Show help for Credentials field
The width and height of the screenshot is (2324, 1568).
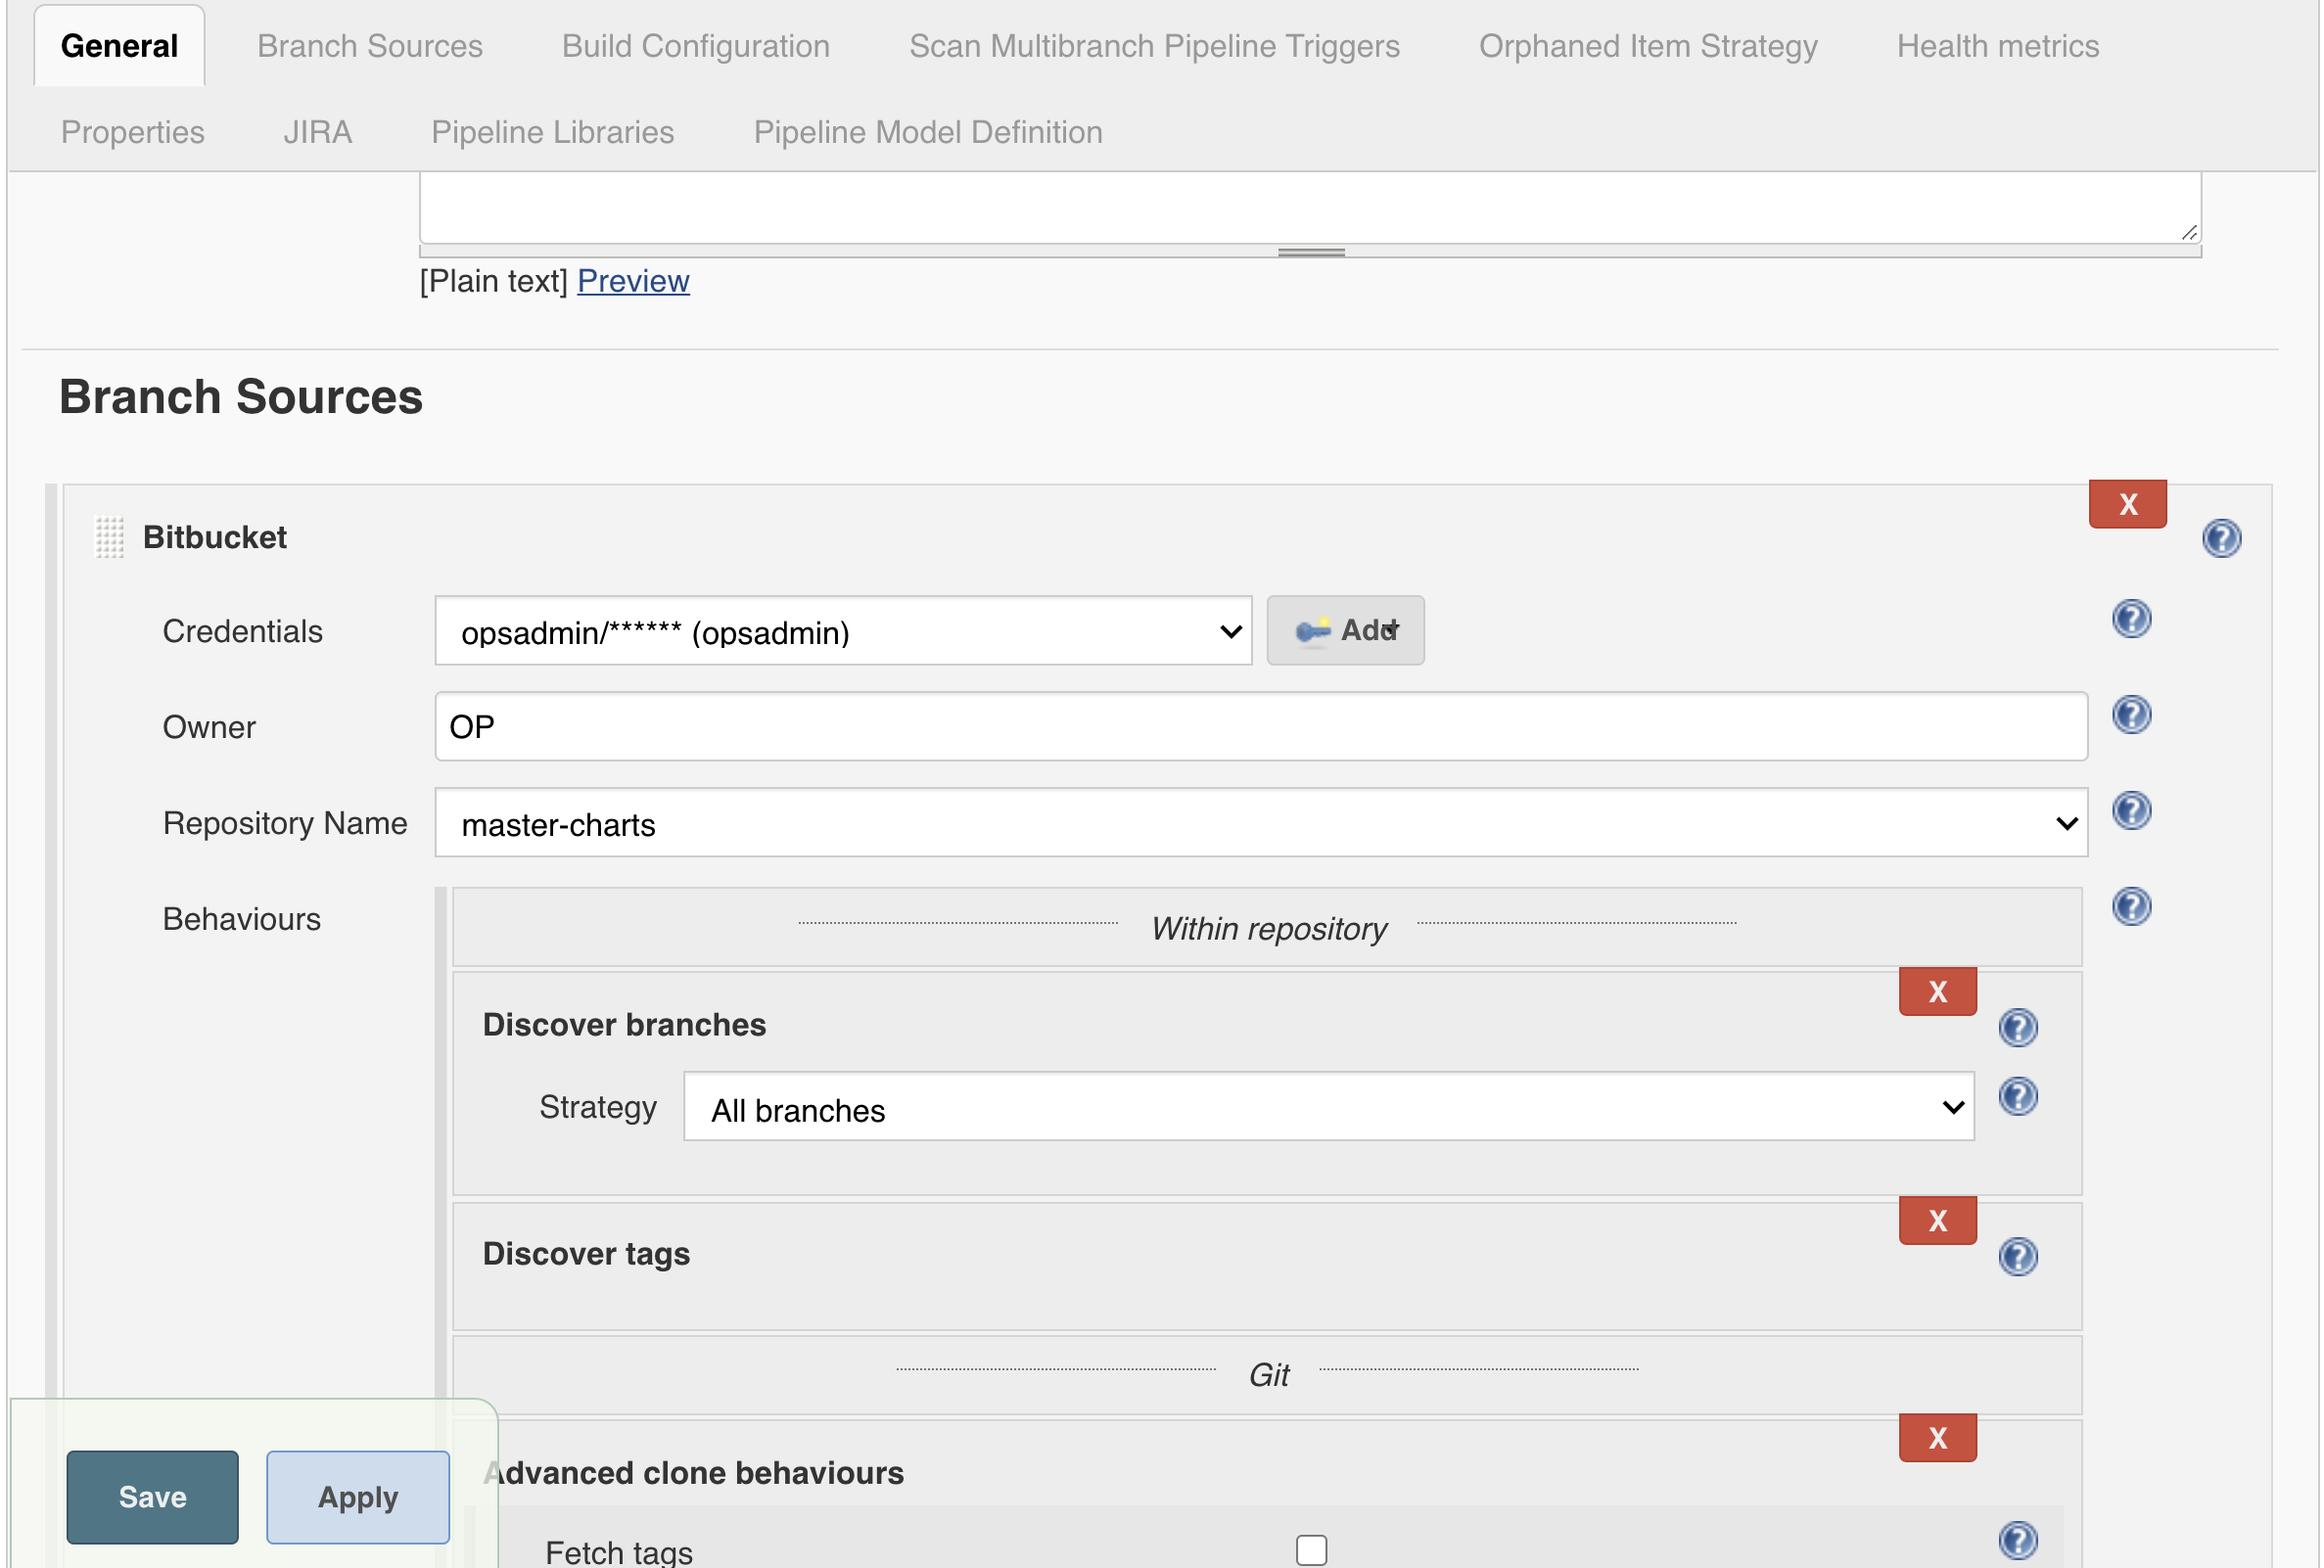pos(2131,619)
